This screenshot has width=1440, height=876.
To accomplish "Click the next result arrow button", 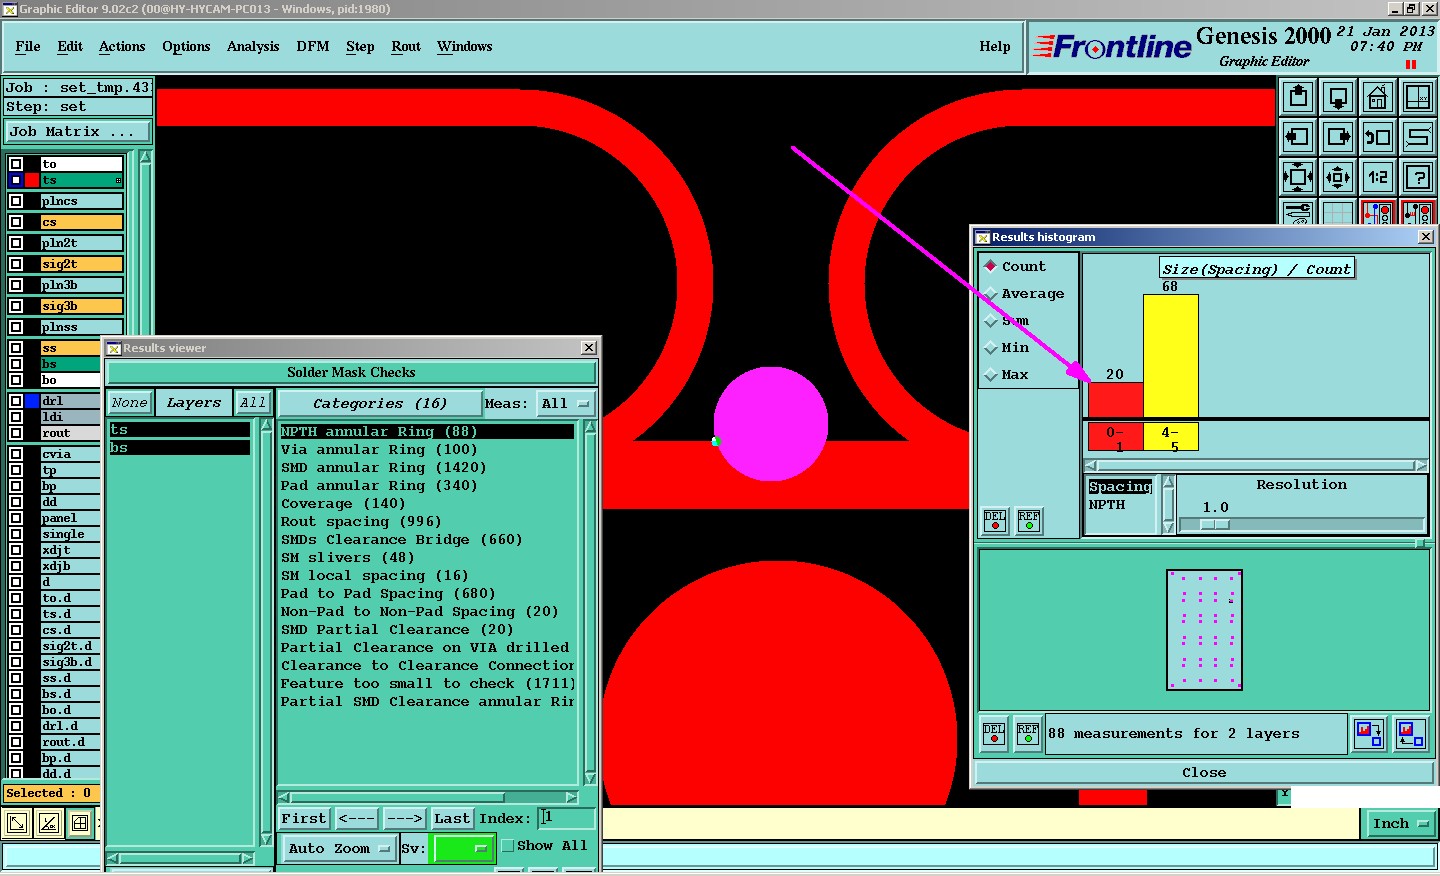I will click(x=405, y=818).
